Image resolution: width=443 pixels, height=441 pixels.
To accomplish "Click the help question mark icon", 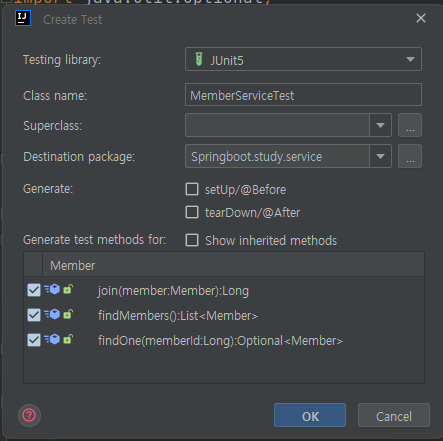I will [29, 415].
